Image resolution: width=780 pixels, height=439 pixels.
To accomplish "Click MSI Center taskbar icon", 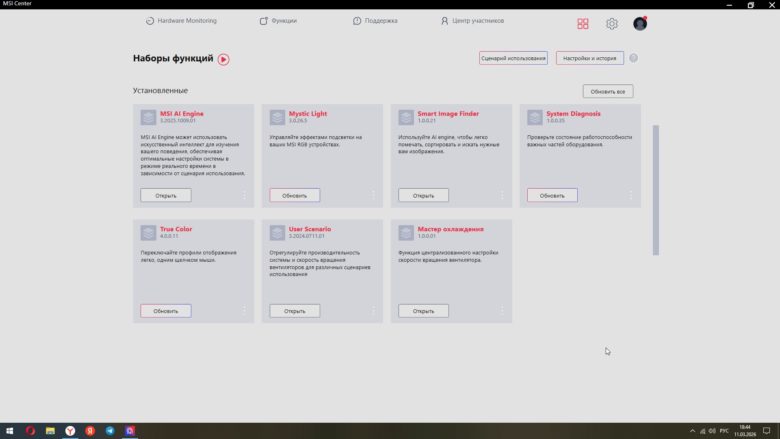I will [x=130, y=431].
